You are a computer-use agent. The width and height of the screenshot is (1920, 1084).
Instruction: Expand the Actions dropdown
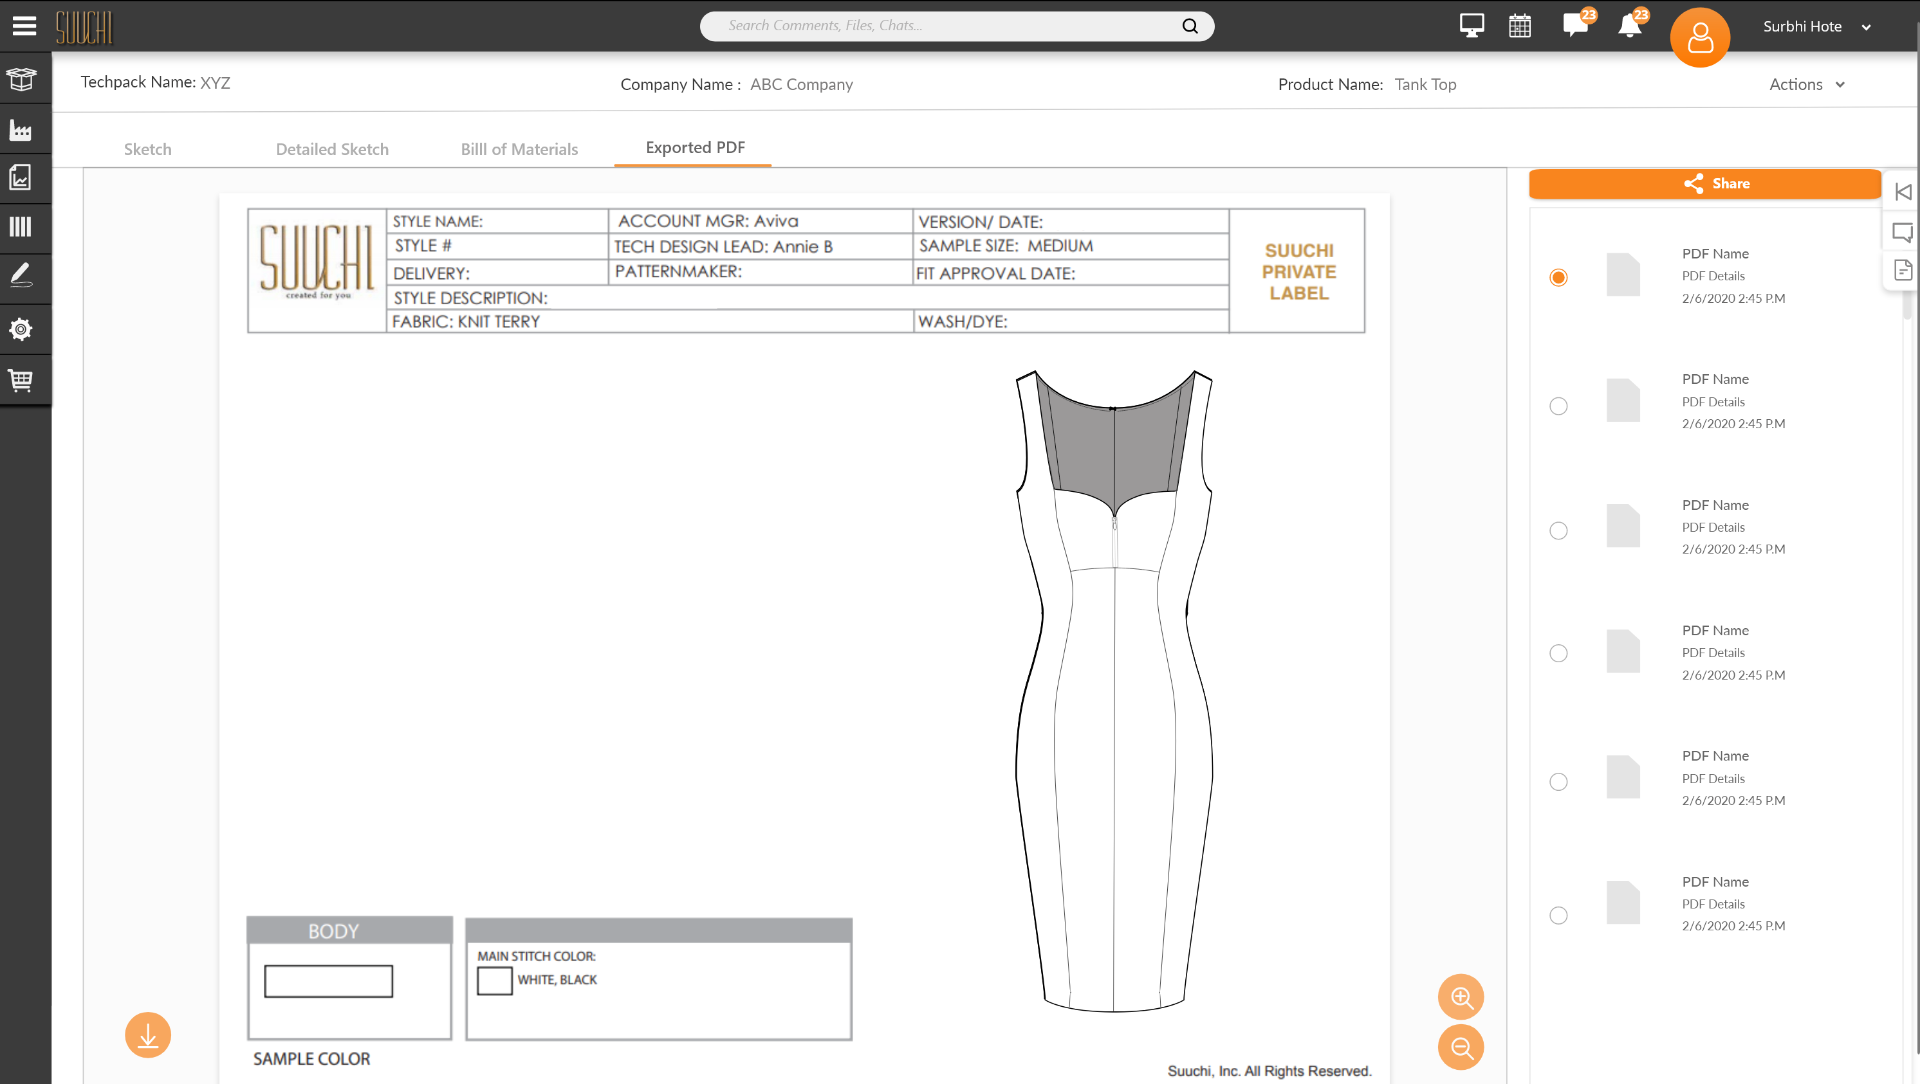tap(1807, 85)
